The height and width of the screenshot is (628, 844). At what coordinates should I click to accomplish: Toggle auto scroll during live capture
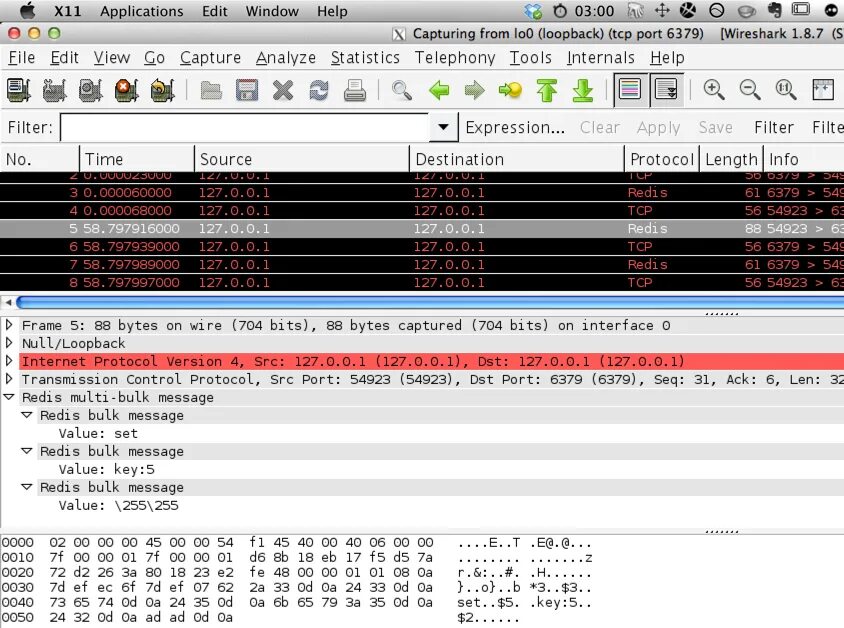(666, 89)
